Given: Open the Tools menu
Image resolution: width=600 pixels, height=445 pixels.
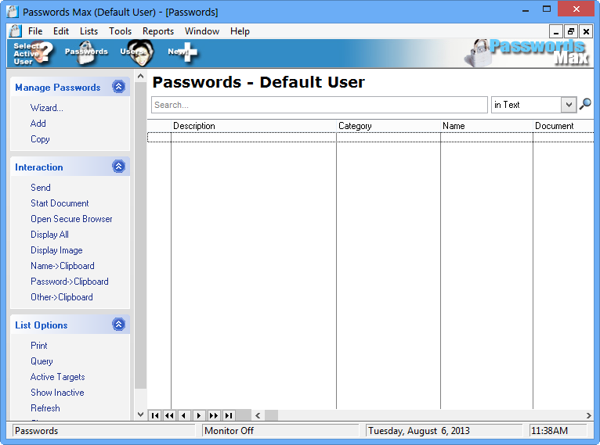Looking at the screenshot, I should pos(120,31).
